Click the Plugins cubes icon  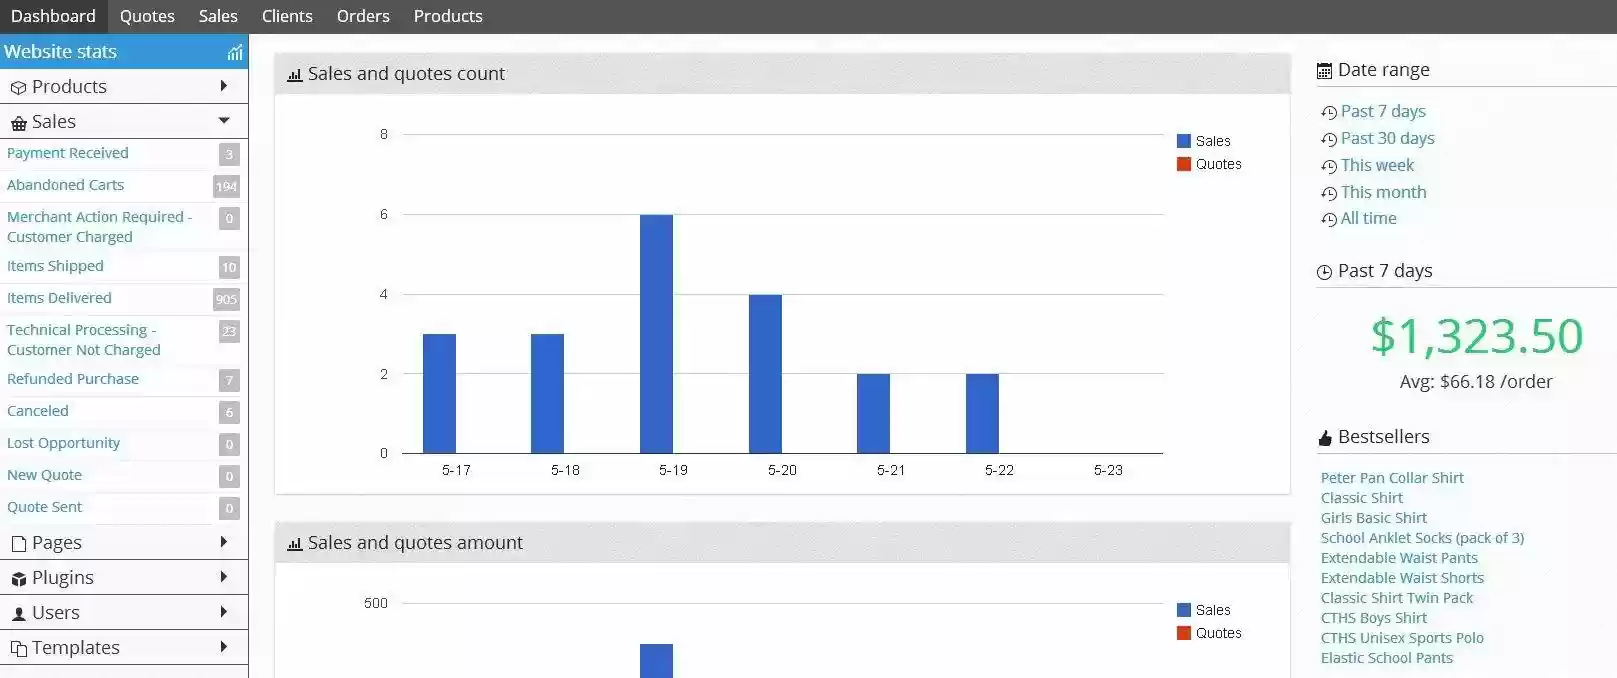tap(18, 579)
